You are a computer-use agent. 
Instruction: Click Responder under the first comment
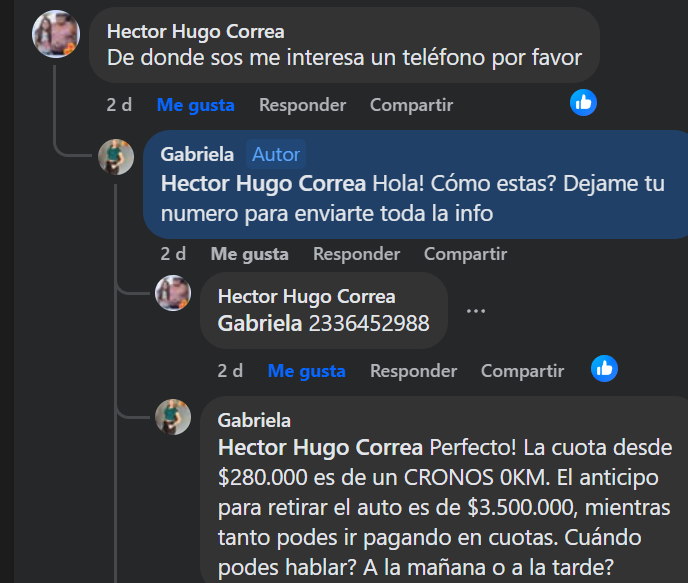click(x=302, y=105)
